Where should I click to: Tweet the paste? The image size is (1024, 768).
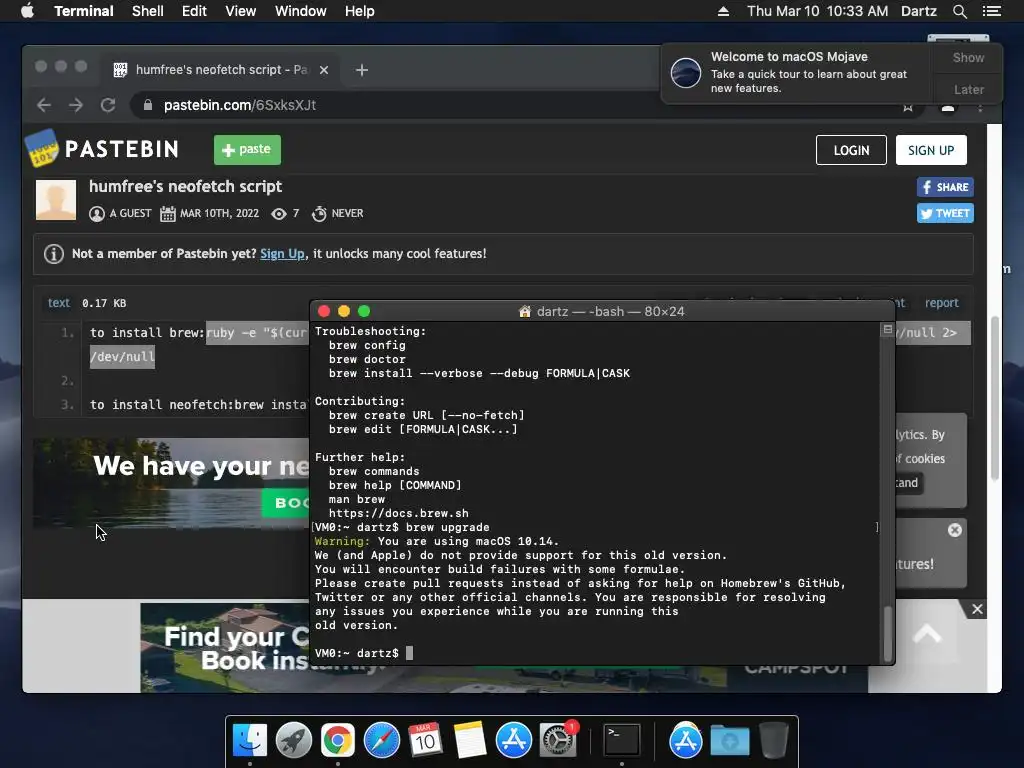(945, 214)
